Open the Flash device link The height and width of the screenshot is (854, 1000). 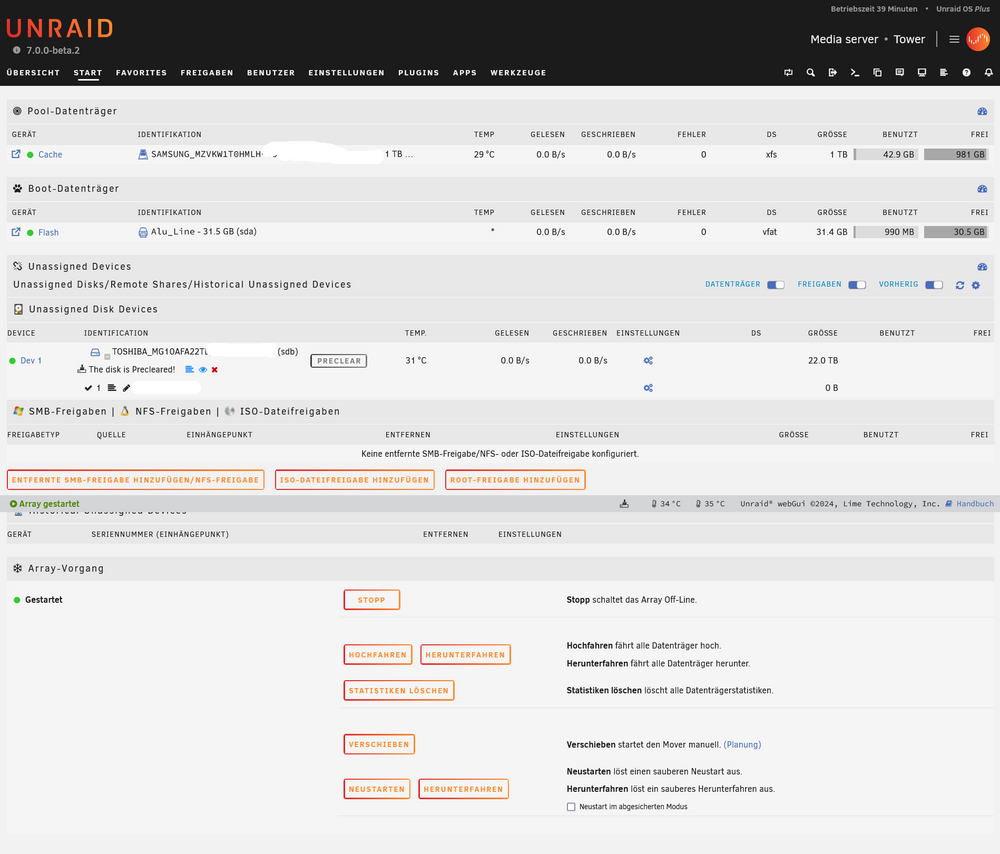pyautogui.click(x=48, y=233)
